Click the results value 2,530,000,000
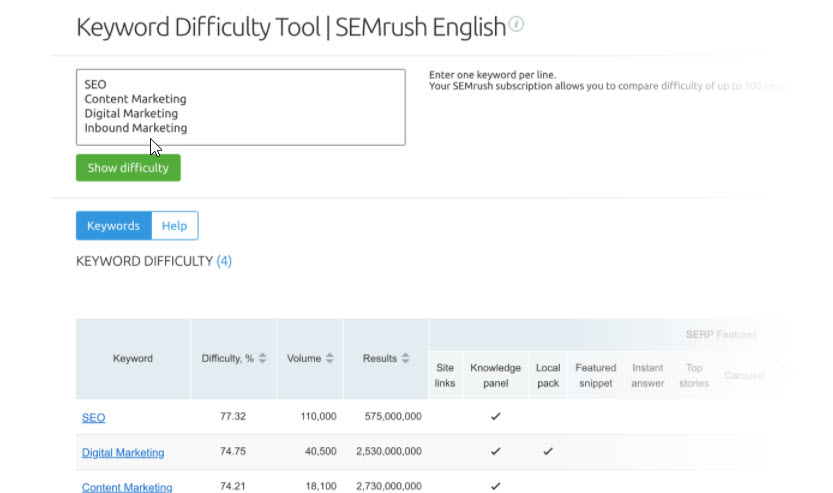833x493 pixels. [x=389, y=451]
